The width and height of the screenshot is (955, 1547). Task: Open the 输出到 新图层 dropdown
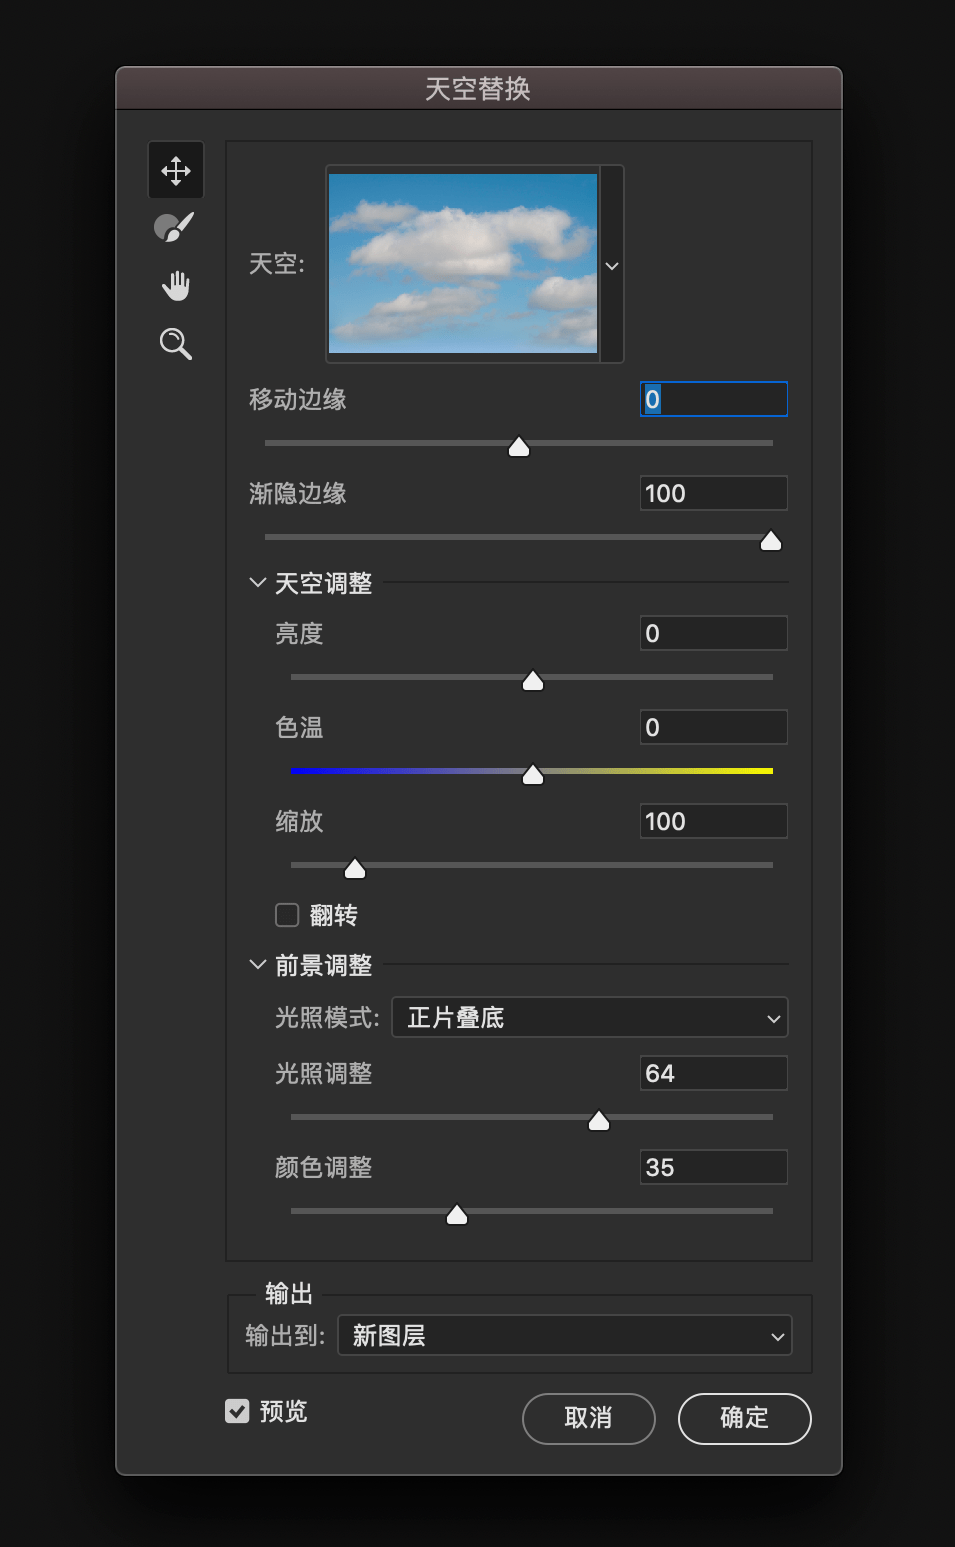point(565,1336)
